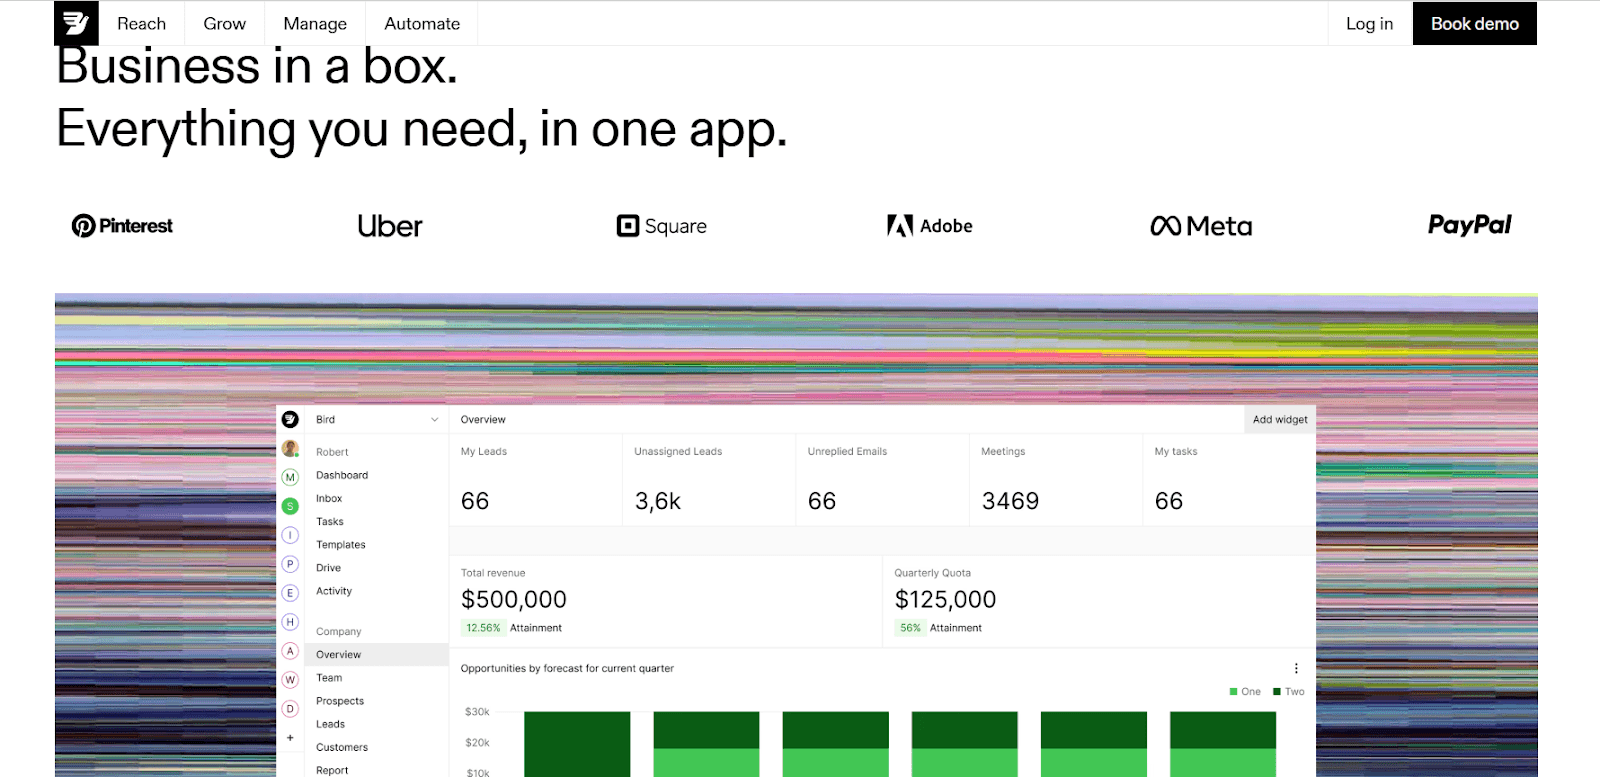Click the Bird logo in the top navbar
1600x777 pixels.
(76, 23)
